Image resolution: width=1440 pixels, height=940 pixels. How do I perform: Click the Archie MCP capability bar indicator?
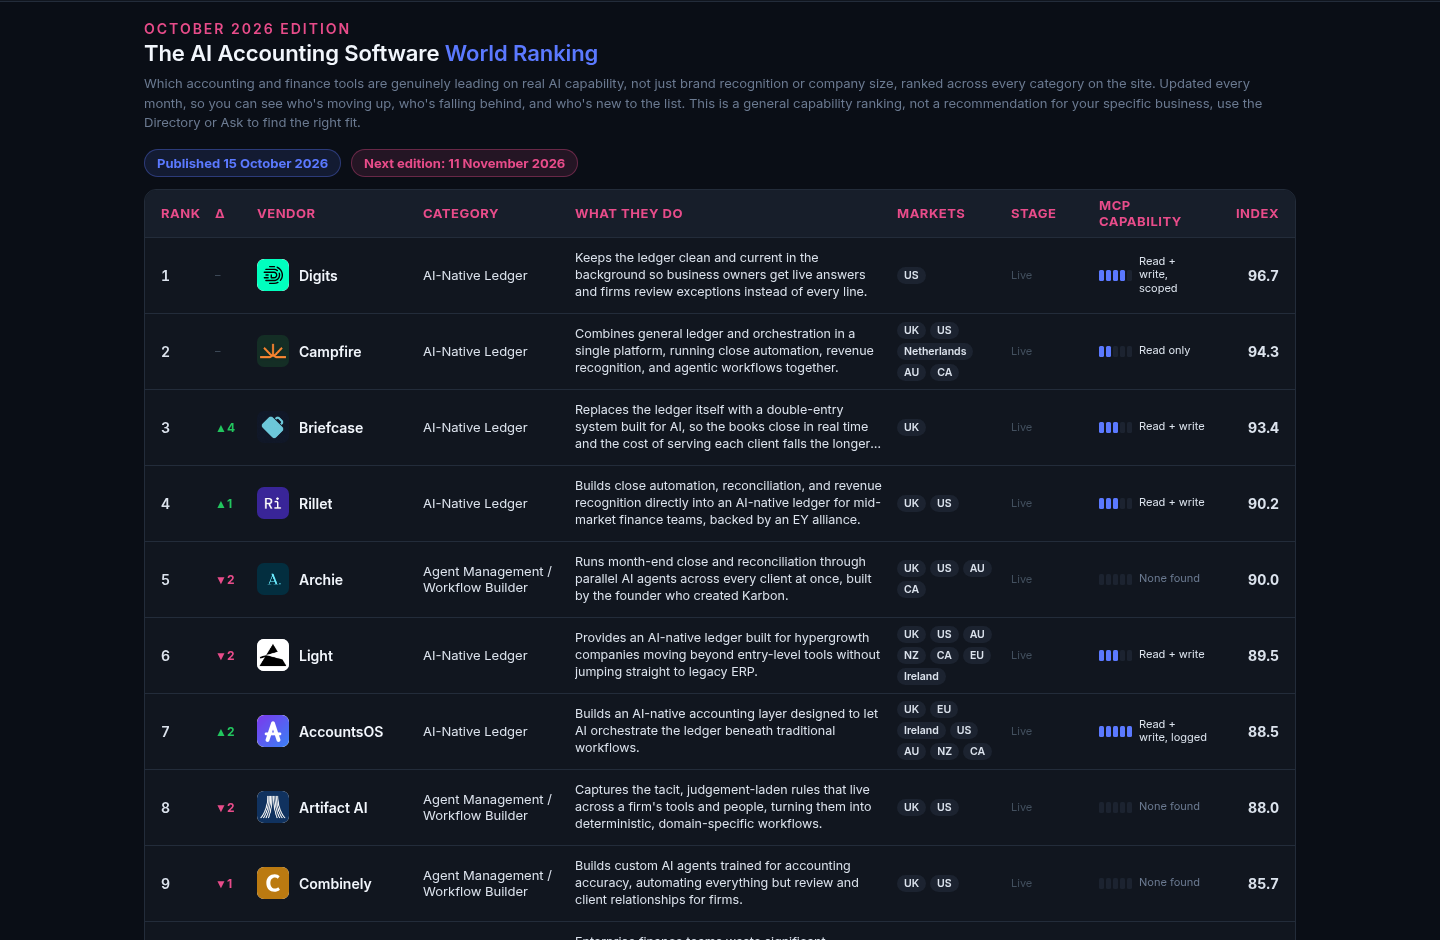[1115, 579]
